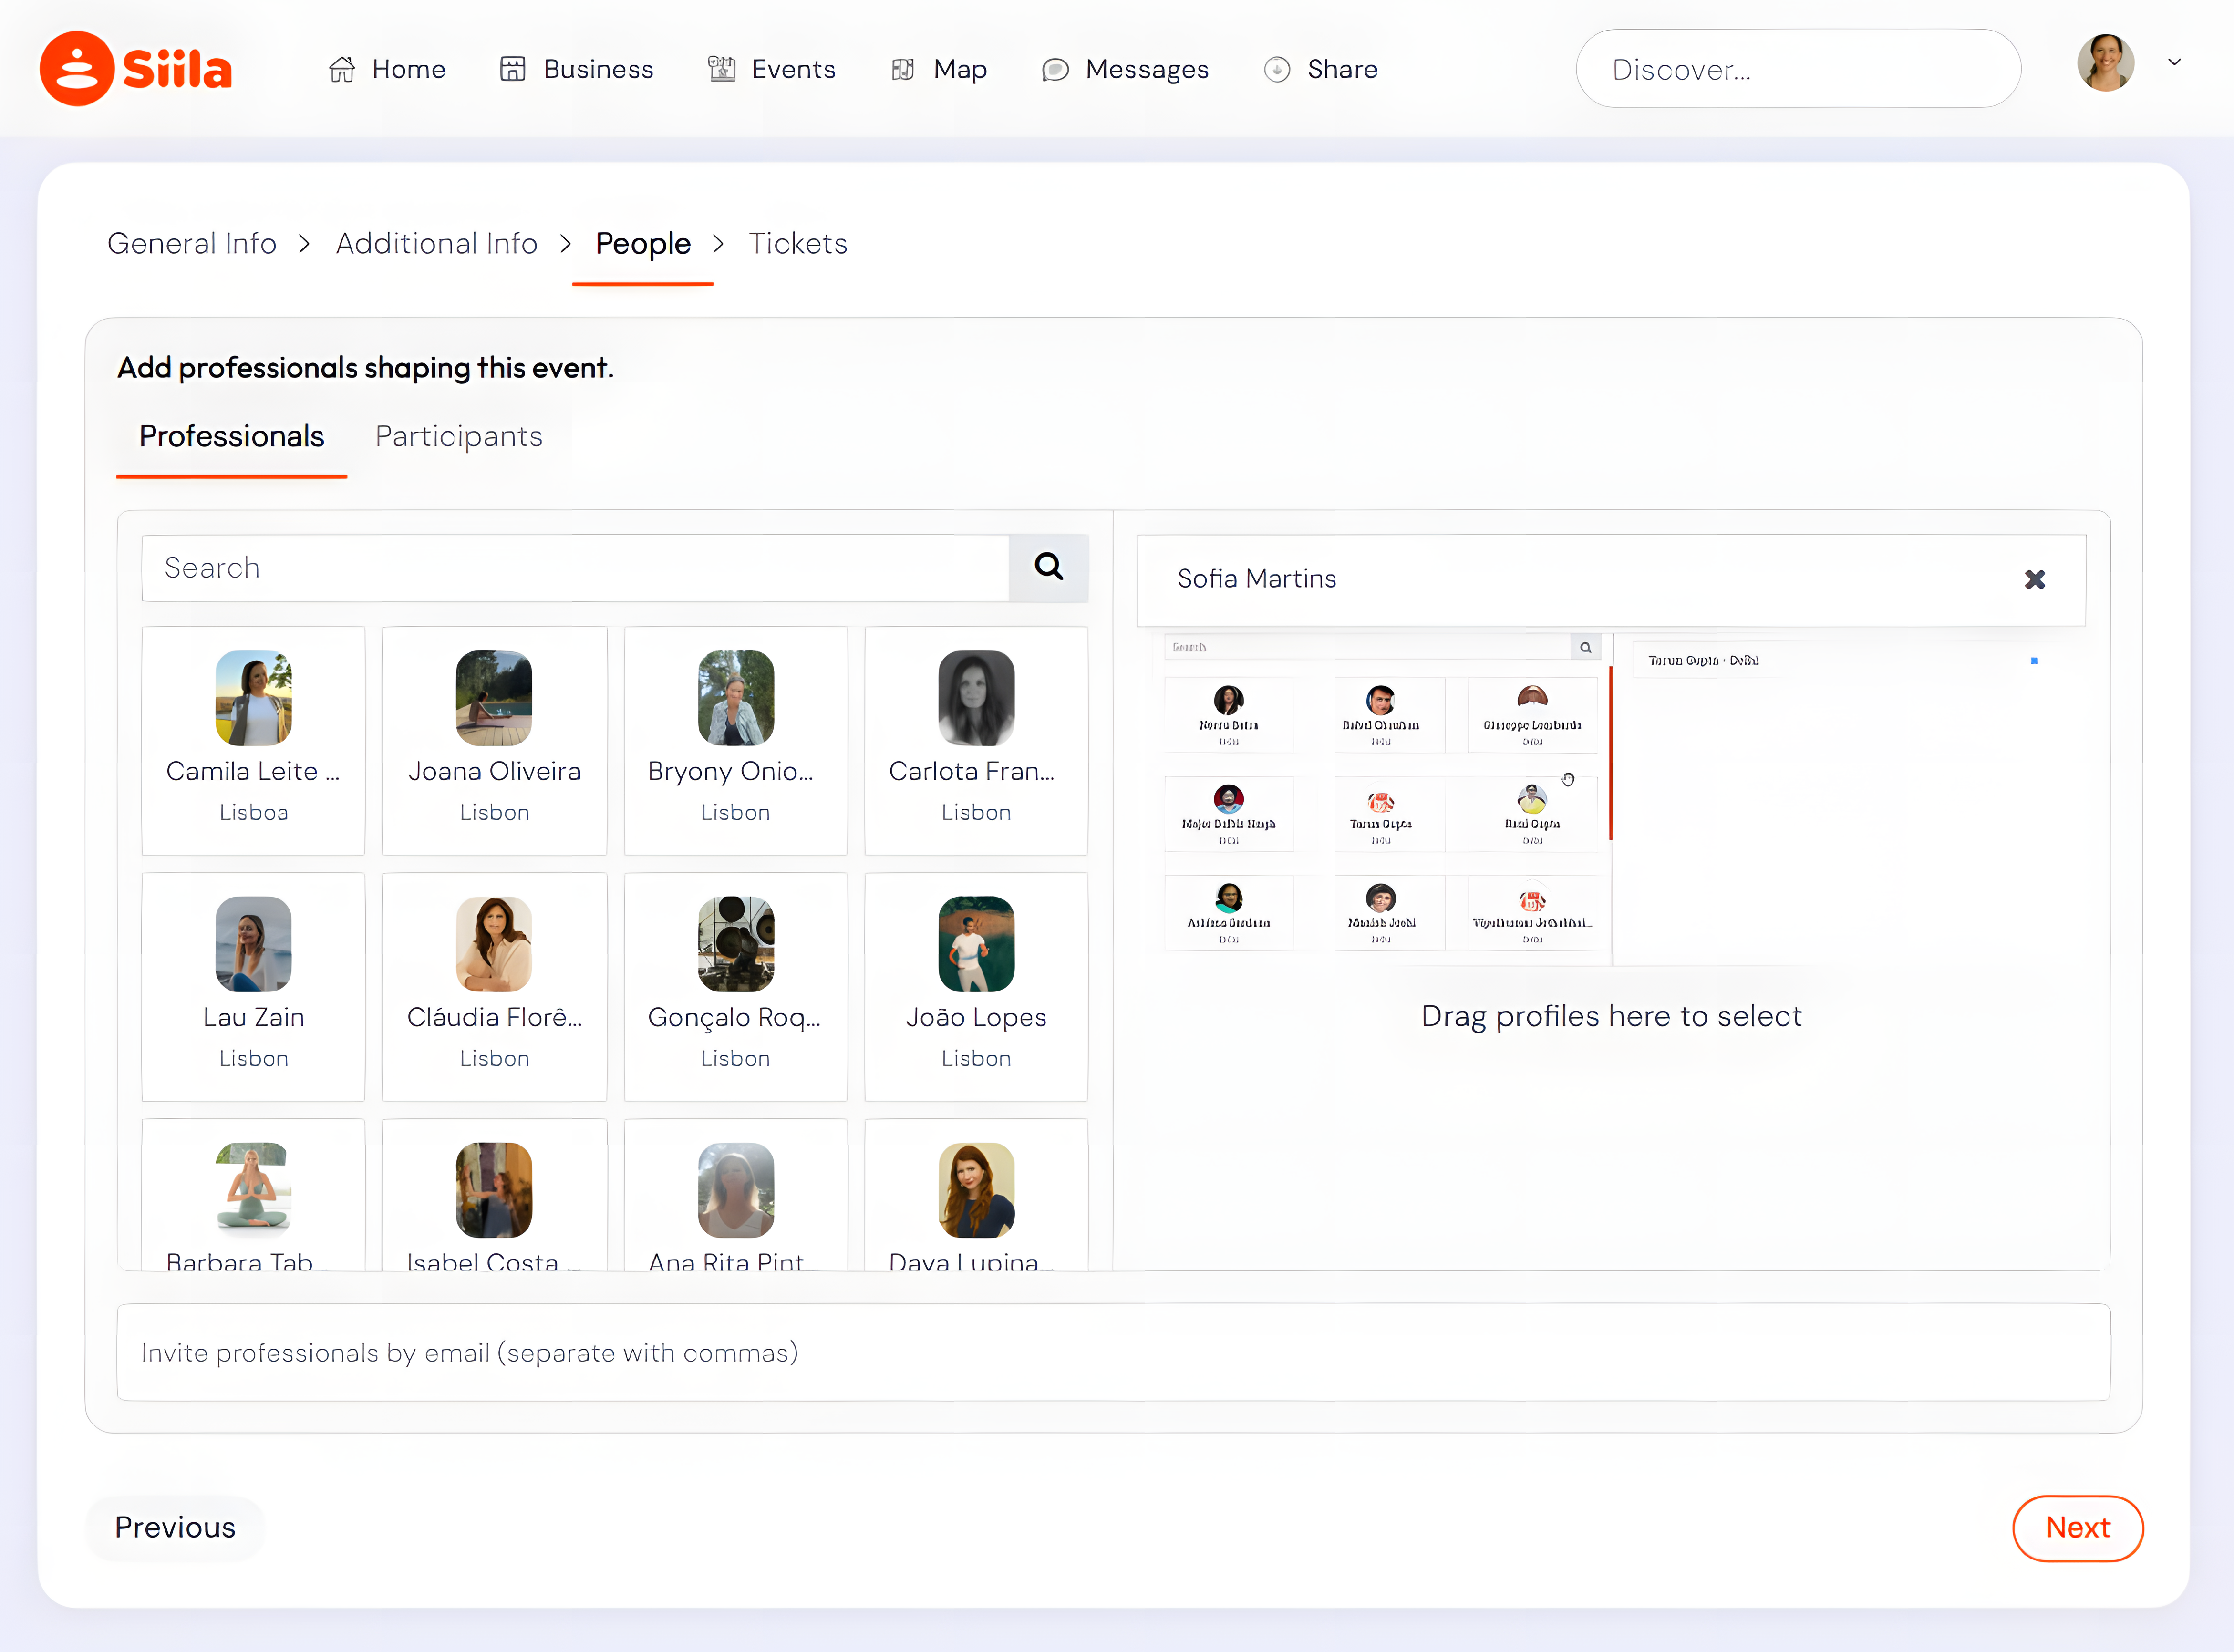Click the Next button

(x=2077, y=1527)
